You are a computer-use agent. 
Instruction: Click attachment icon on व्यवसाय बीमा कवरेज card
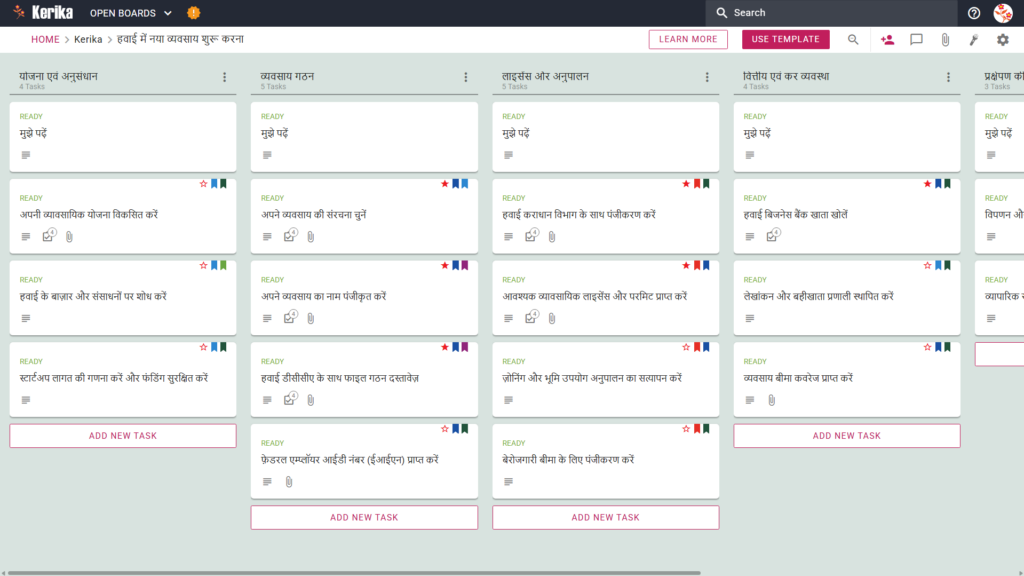click(x=771, y=400)
